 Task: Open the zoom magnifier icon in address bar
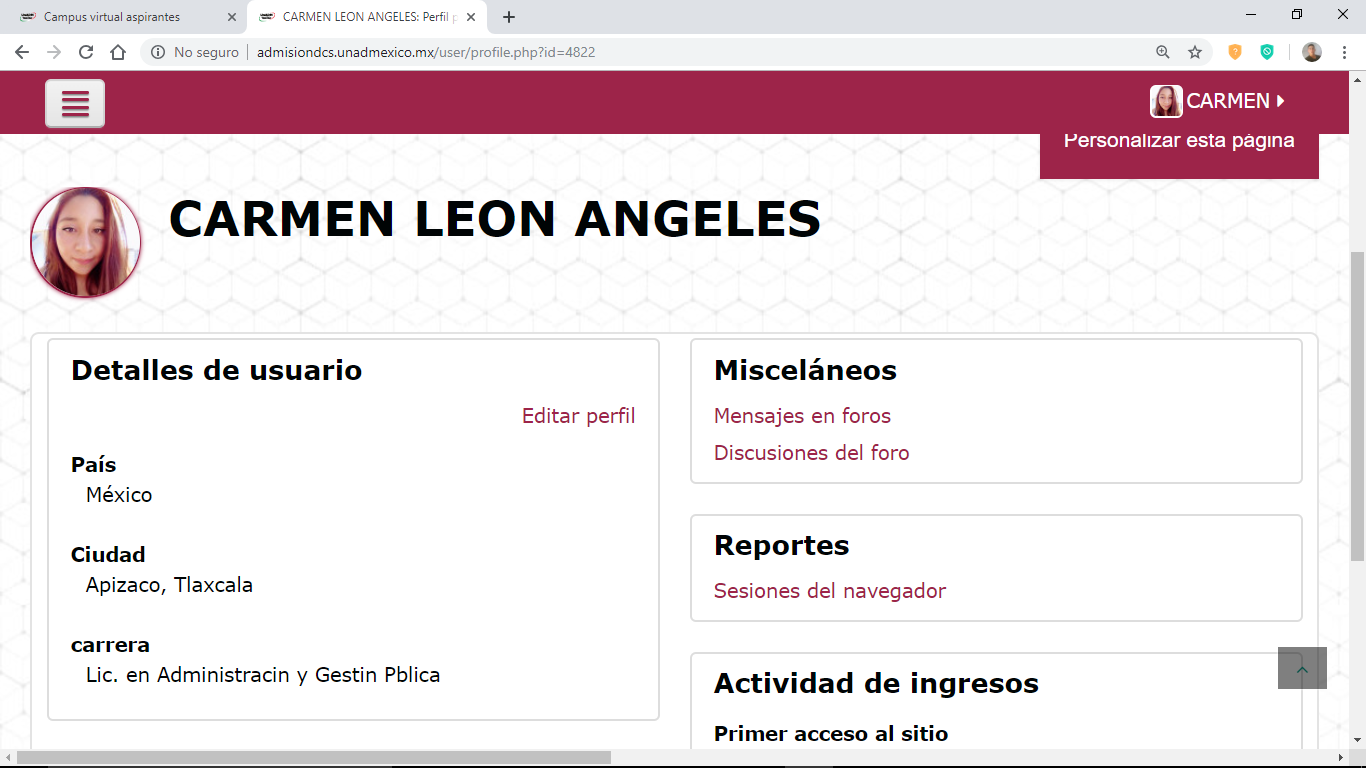coord(1162,52)
